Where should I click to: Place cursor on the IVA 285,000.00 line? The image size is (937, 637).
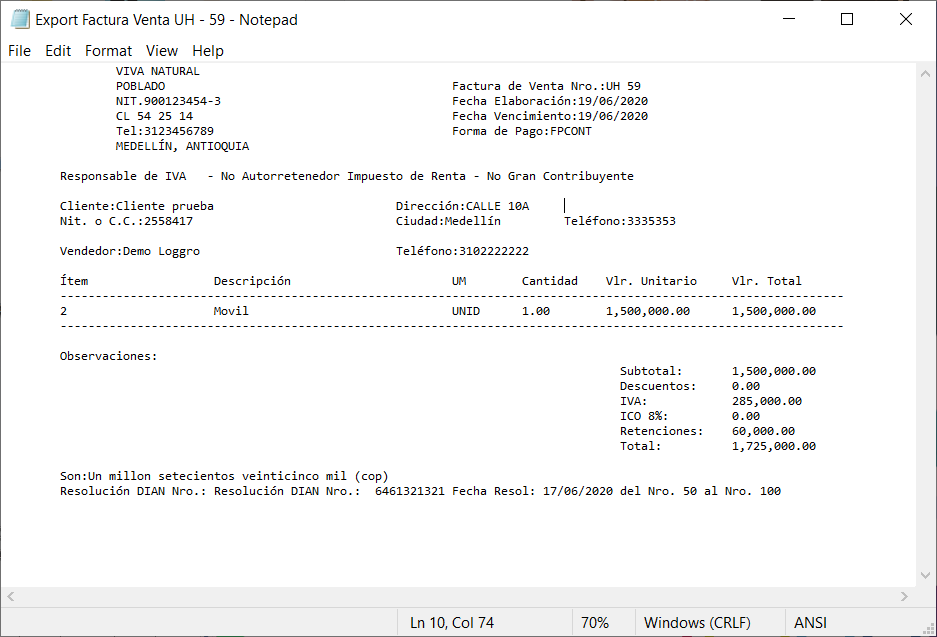(x=766, y=401)
